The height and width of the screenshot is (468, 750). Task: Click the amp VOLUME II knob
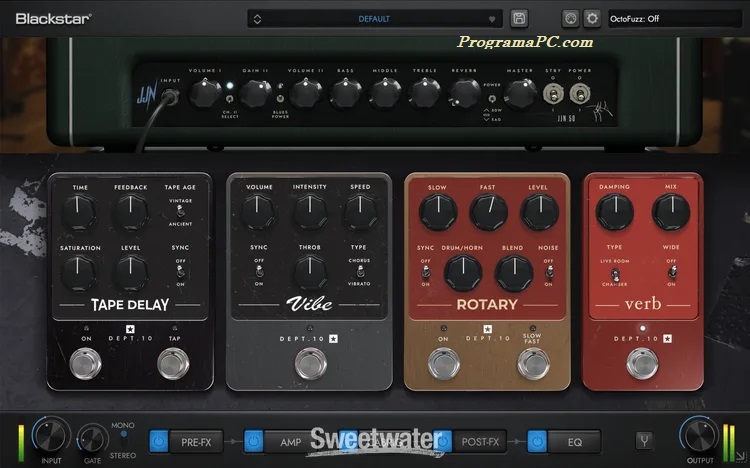click(x=306, y=93)
